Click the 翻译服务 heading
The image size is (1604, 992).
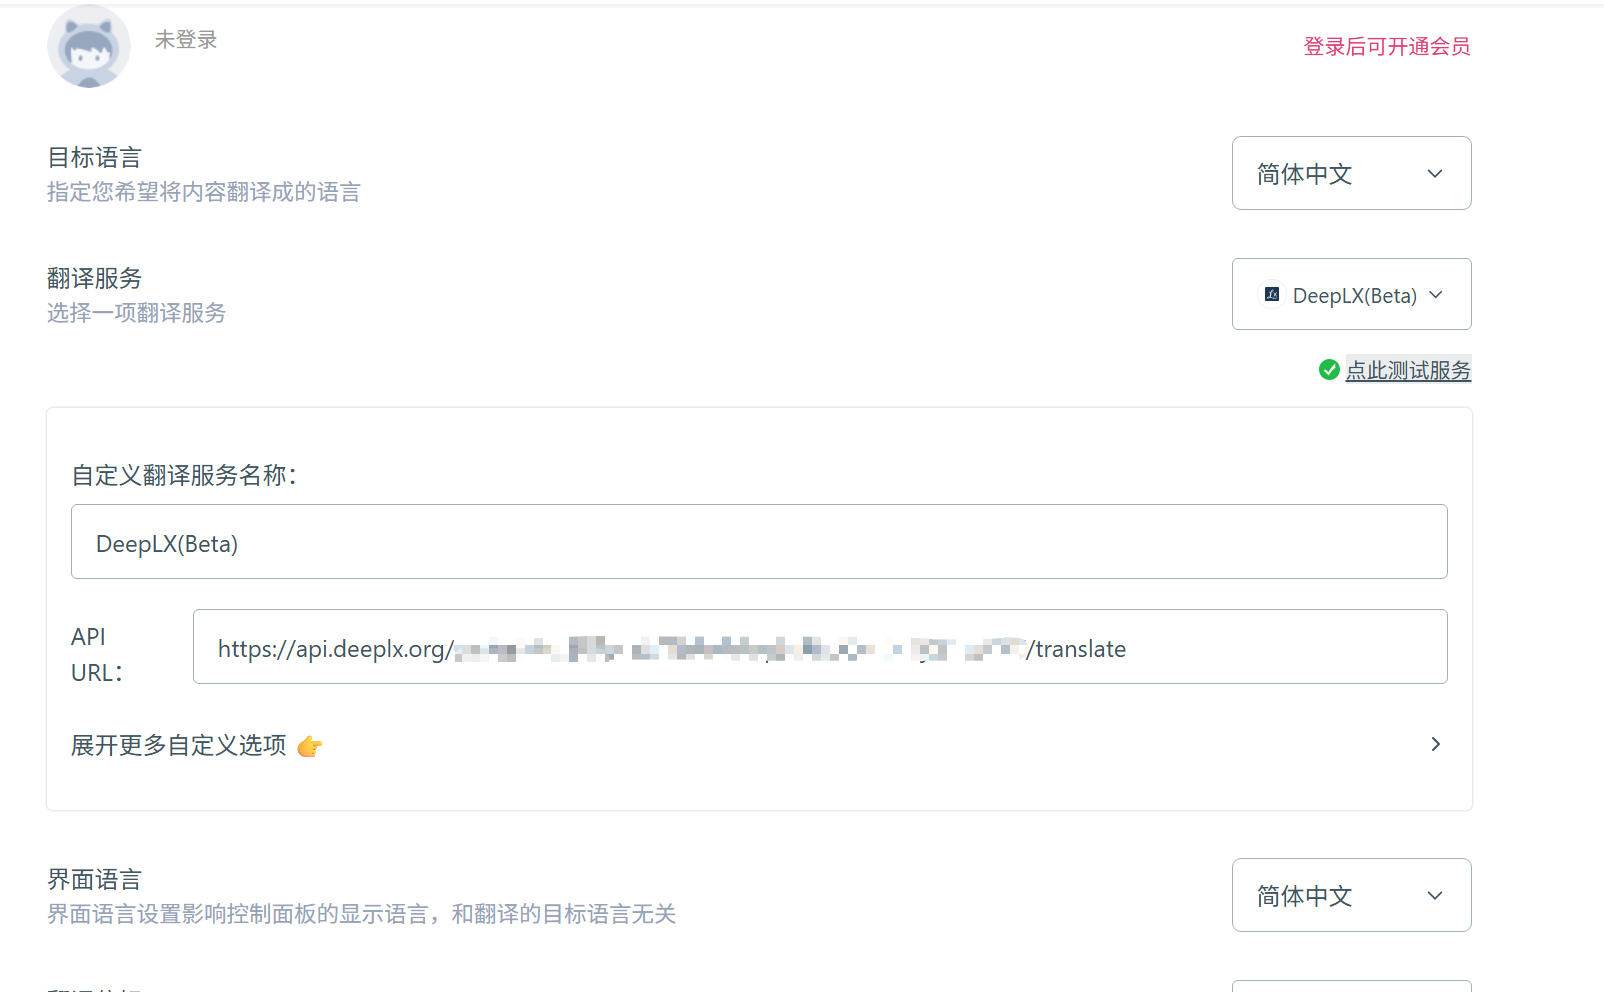click(95, 278)
